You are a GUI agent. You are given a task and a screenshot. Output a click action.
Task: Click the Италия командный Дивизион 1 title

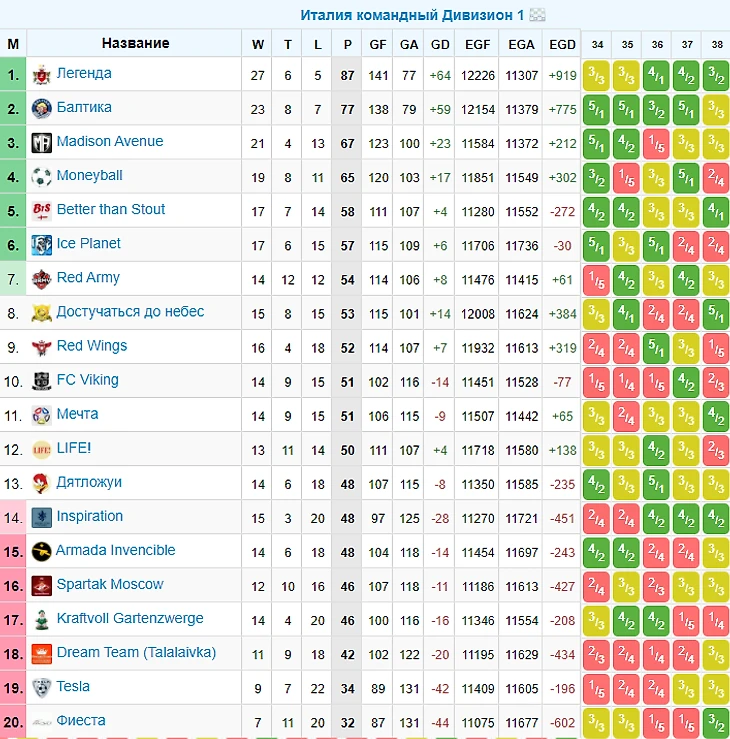point(412,15)
